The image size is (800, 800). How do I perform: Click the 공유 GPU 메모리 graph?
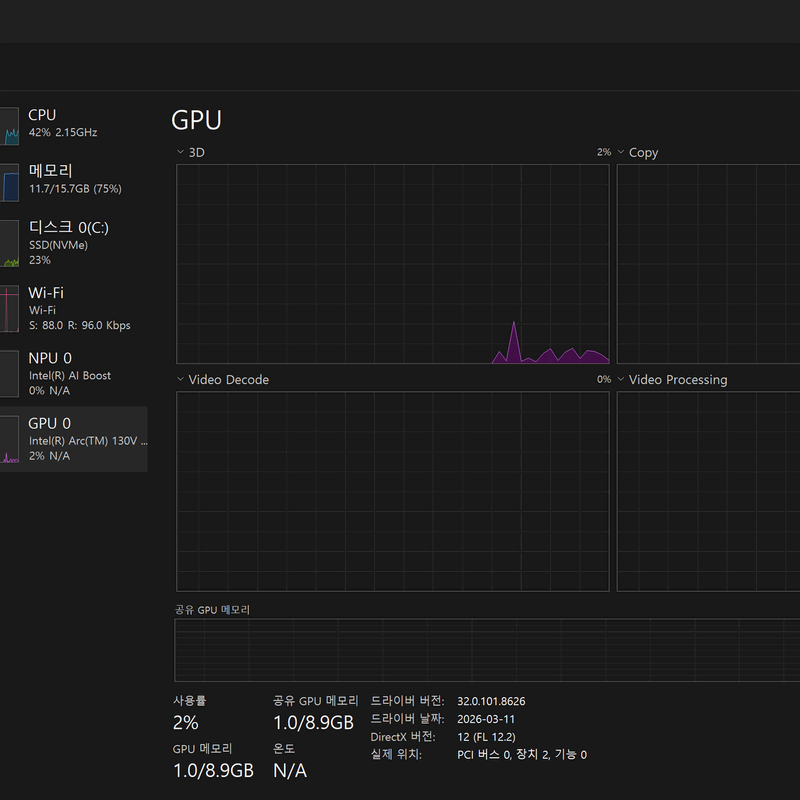coord(487,650)
